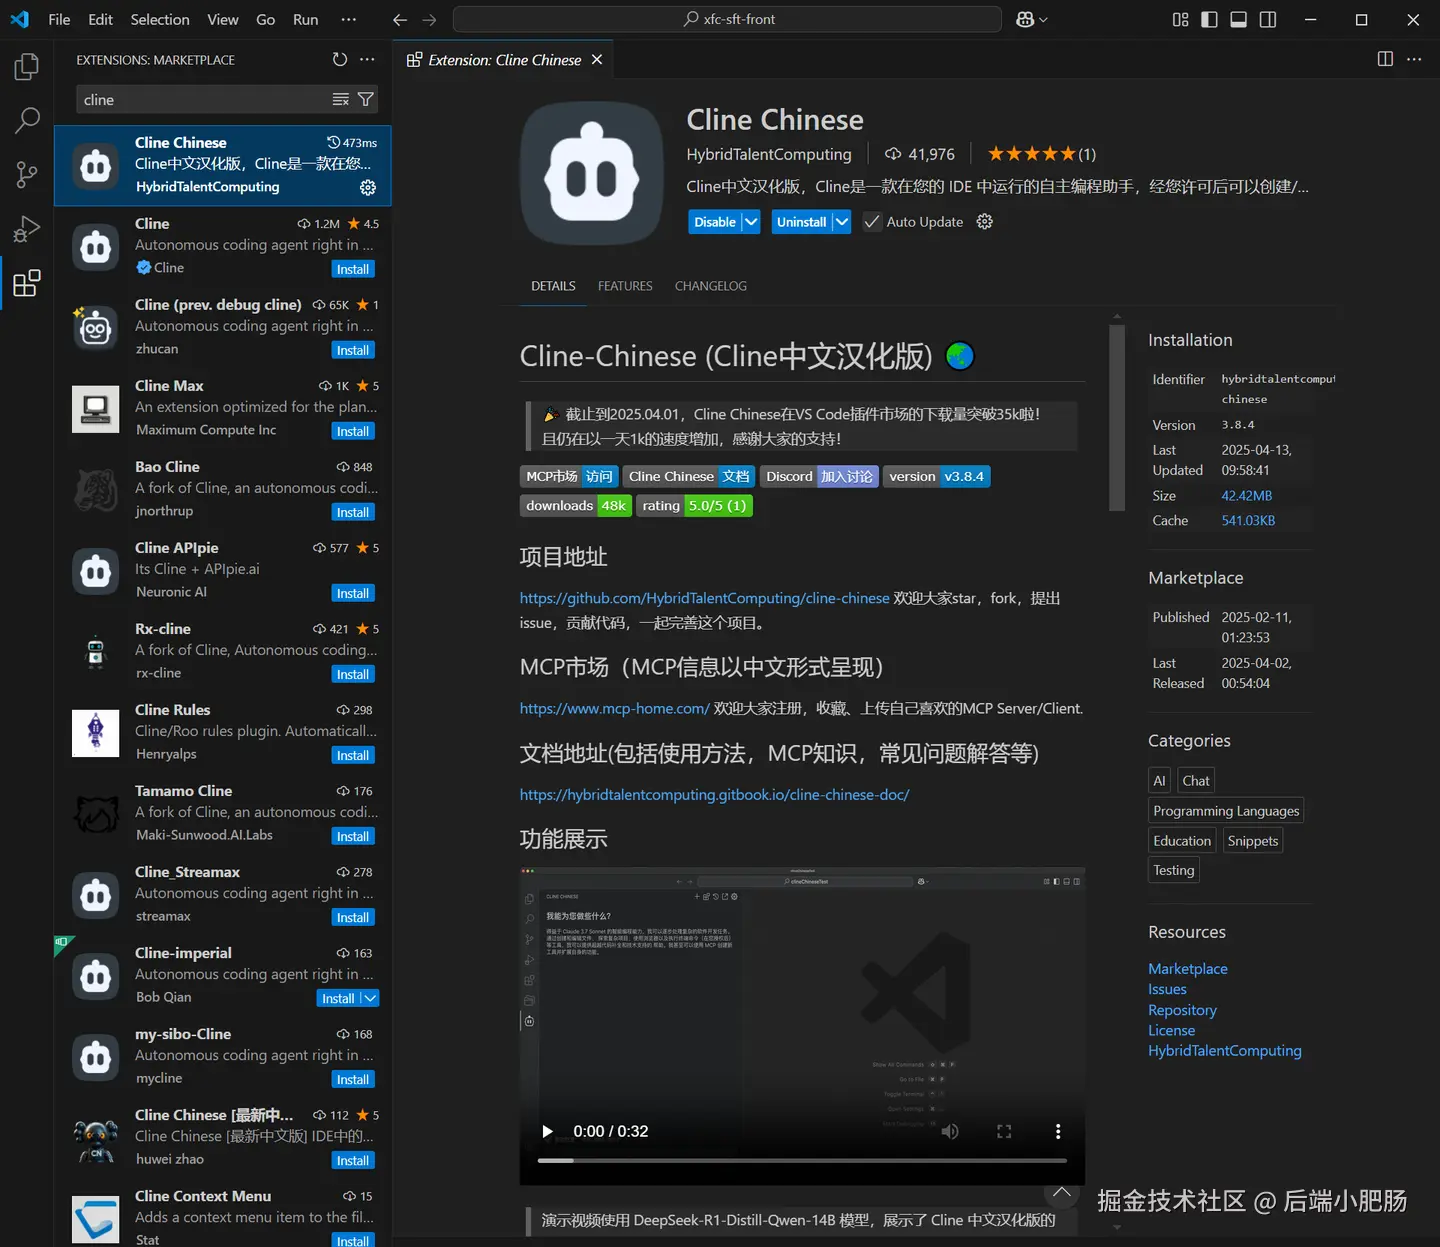Click the readme vertical scrollbar
This screenshot has height=1247, width=1440.
click(x=1117, y=418)
